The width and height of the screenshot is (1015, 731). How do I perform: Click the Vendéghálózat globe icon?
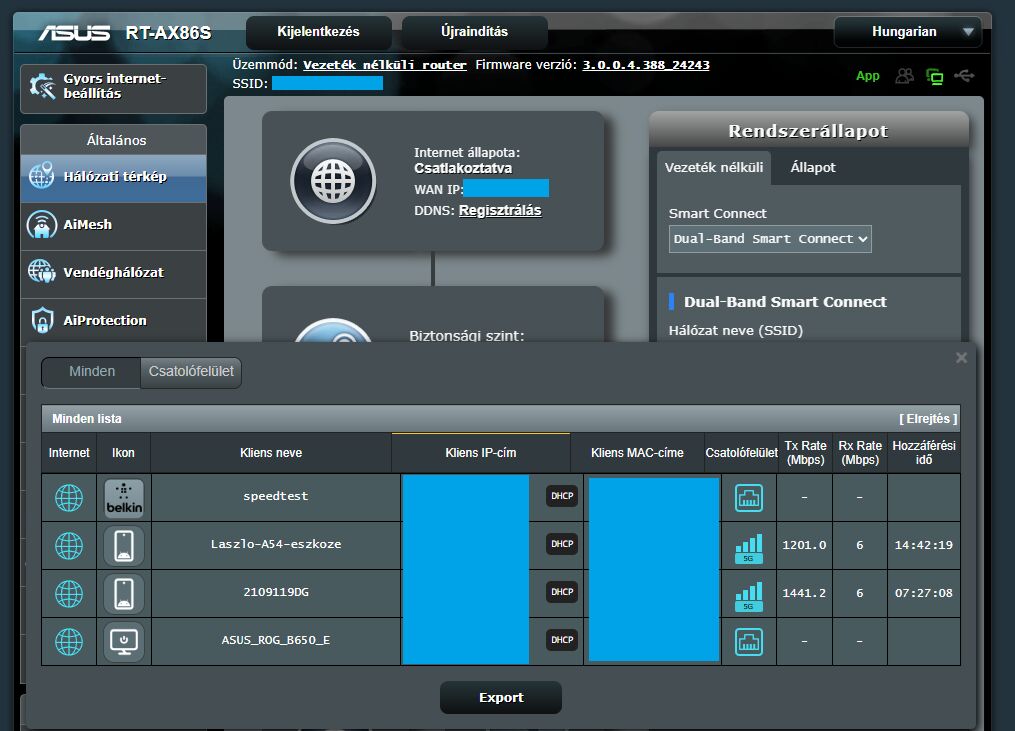[x=41, y=271]
